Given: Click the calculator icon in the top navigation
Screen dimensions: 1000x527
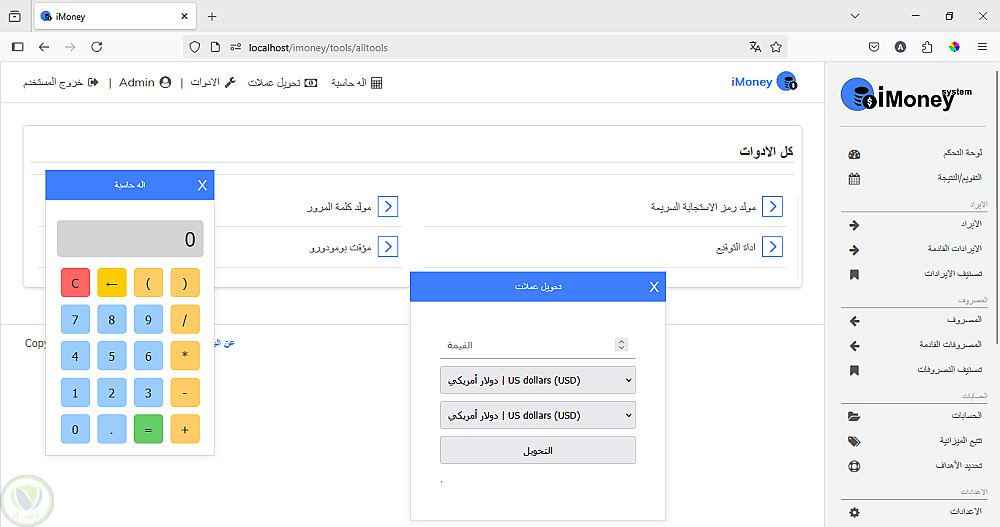Looking at the screenshot, I should click(376, 83).
